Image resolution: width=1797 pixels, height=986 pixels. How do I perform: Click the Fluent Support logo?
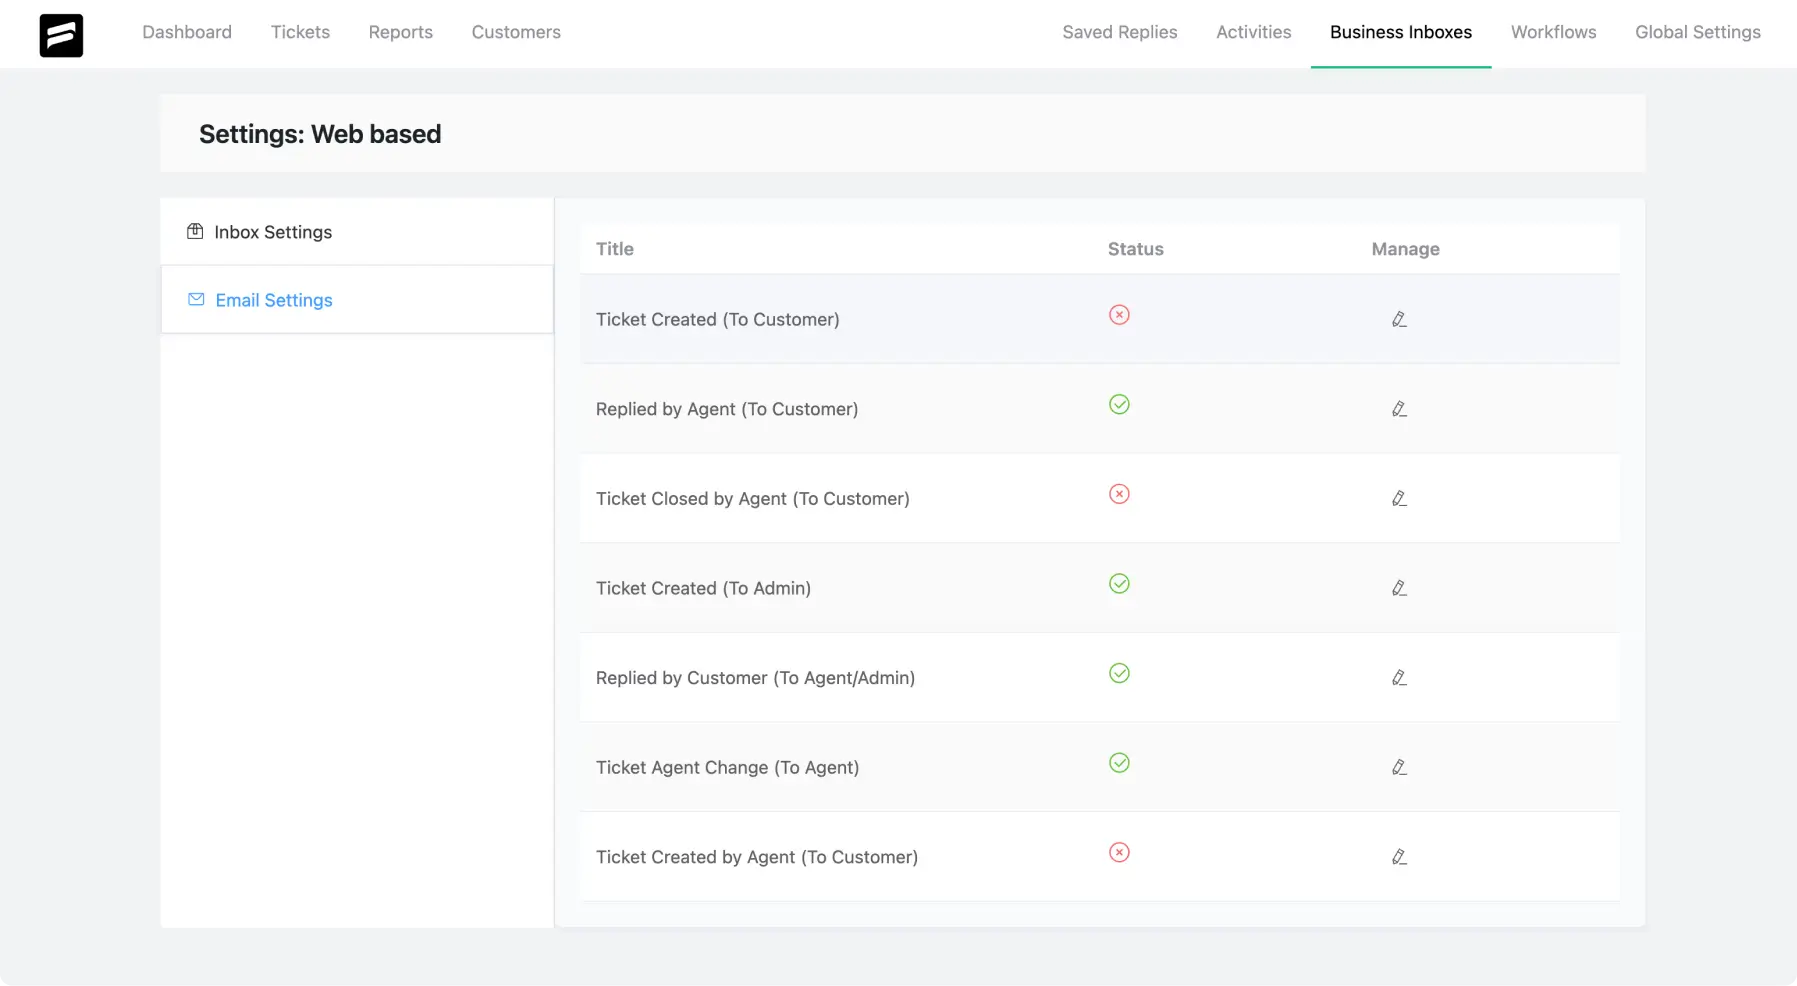61,35
